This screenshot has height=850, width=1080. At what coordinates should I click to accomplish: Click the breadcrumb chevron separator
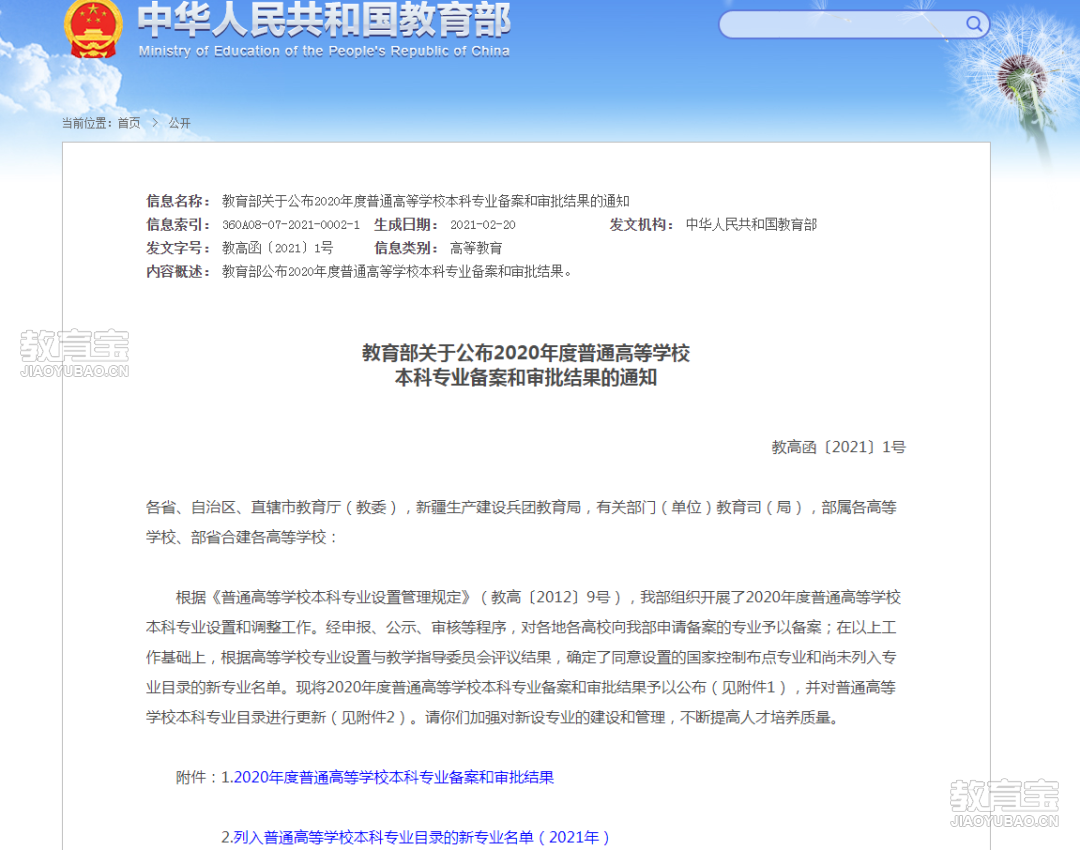tap(155, 123)
